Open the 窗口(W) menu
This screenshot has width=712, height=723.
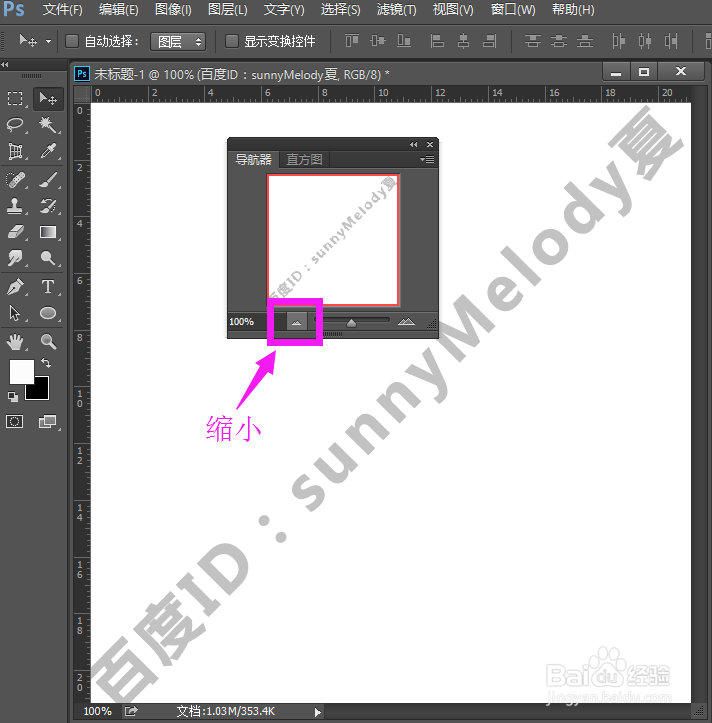[513, 9]
